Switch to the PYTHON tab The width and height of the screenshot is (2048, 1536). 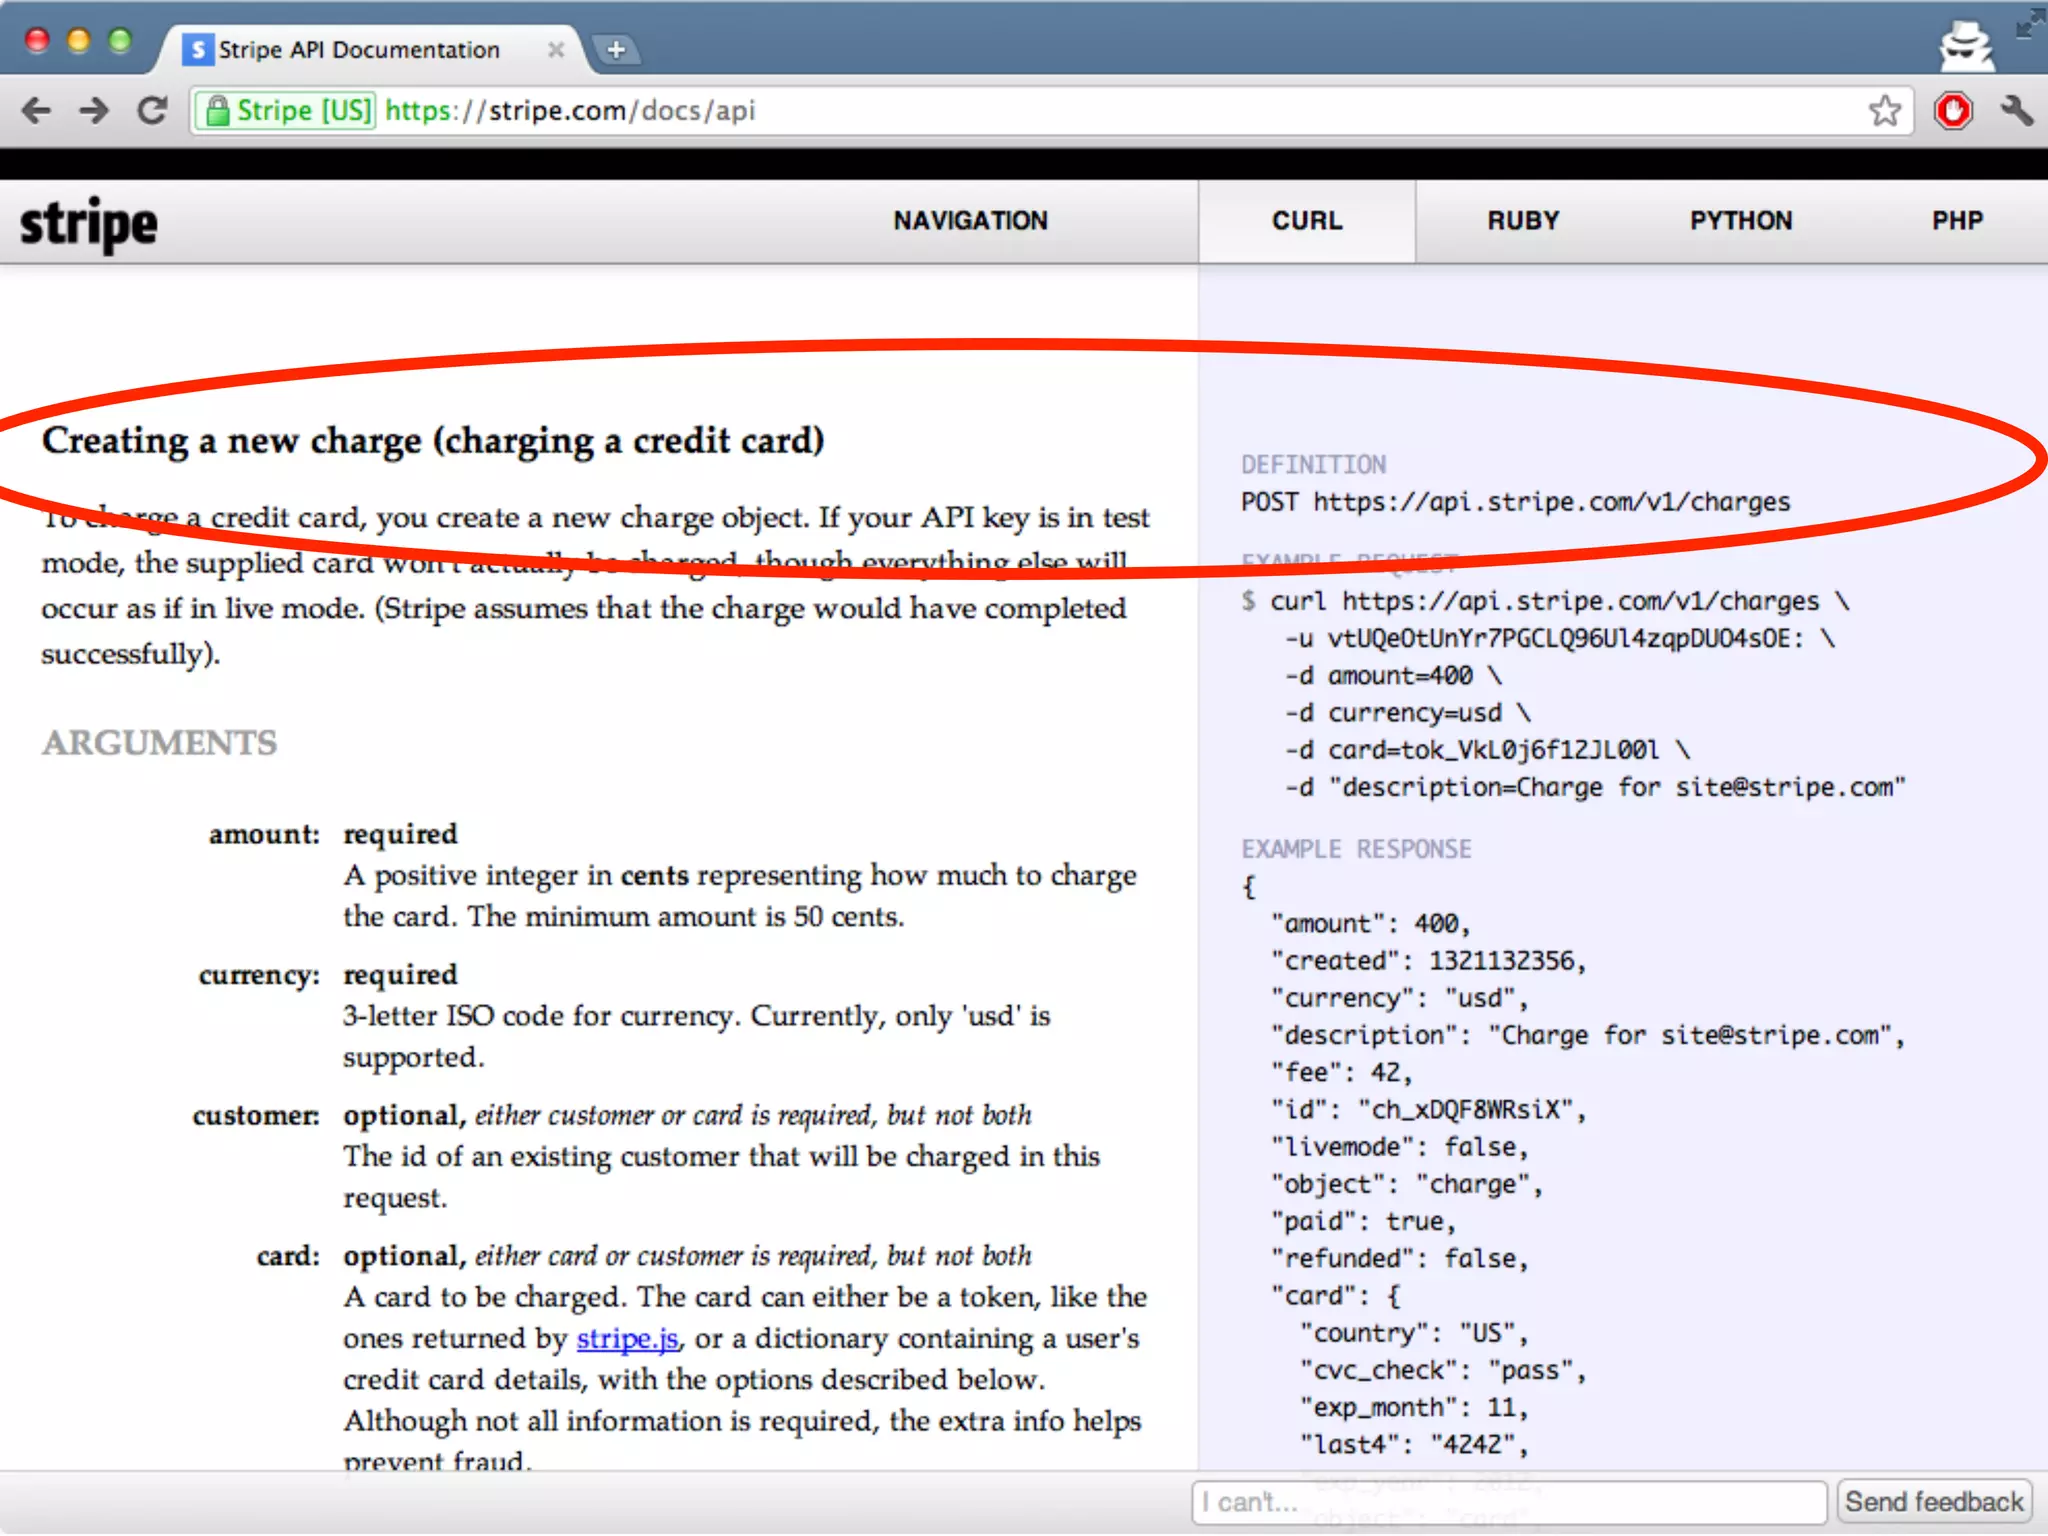click(1740, 221)
